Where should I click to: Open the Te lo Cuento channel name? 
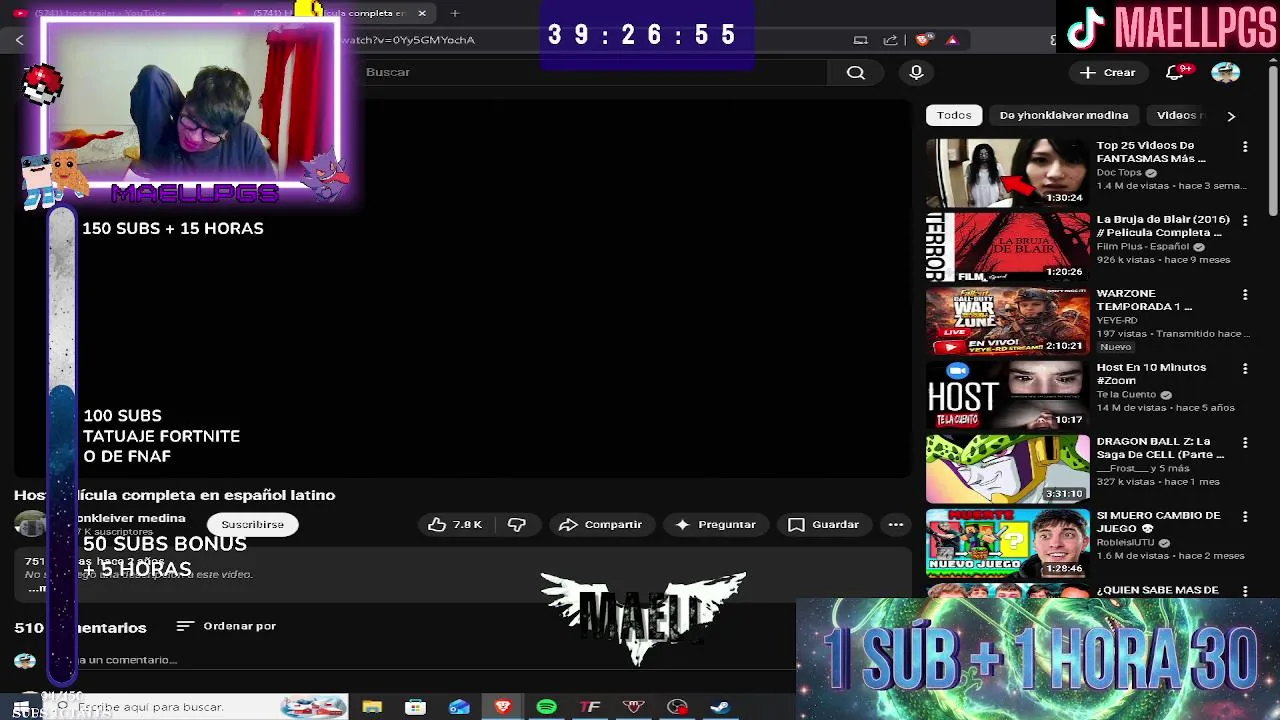pyautogui.click(x=1126, y=394)
